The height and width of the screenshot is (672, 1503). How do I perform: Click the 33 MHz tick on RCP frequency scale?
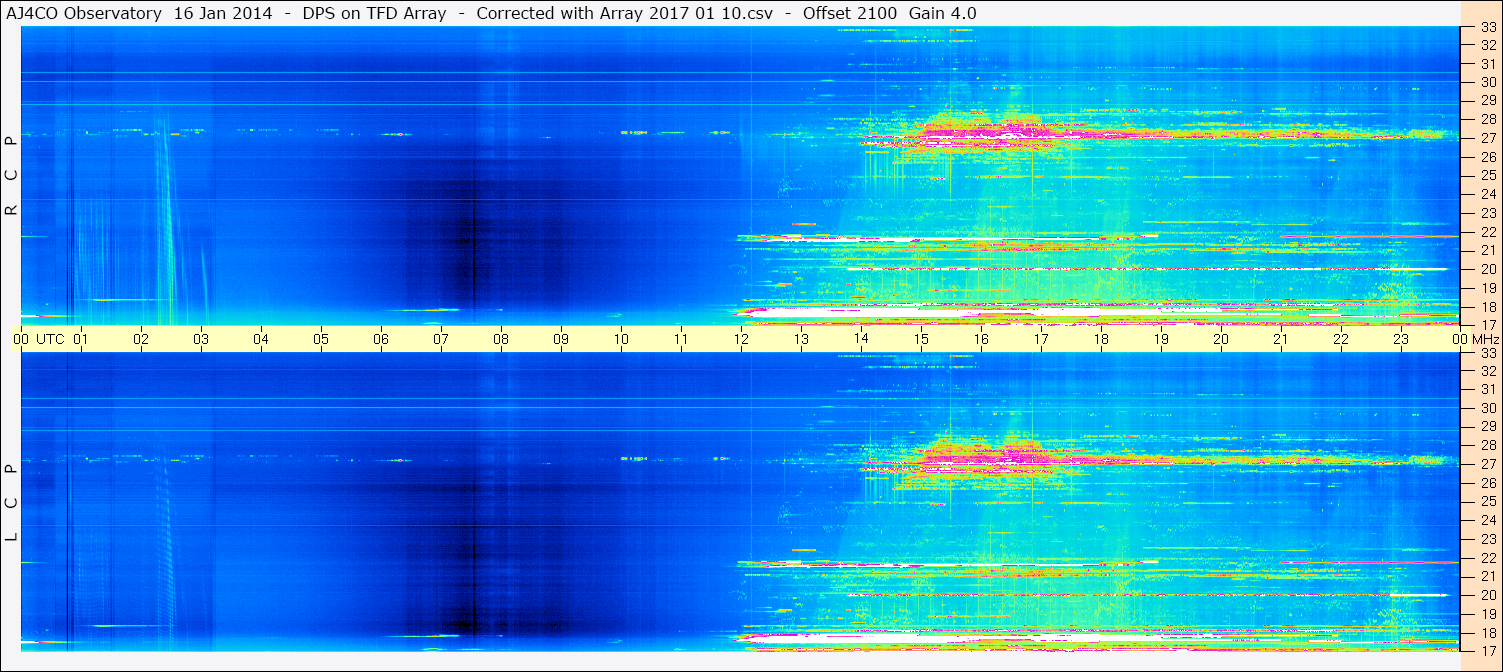click(x=1487, y=28)
